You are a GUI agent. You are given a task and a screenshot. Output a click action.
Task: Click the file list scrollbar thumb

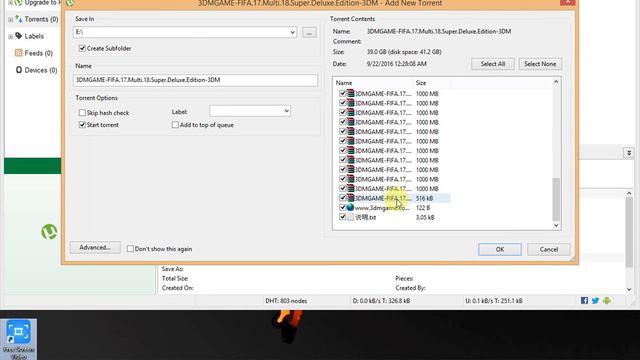click(x=556, y=199)
